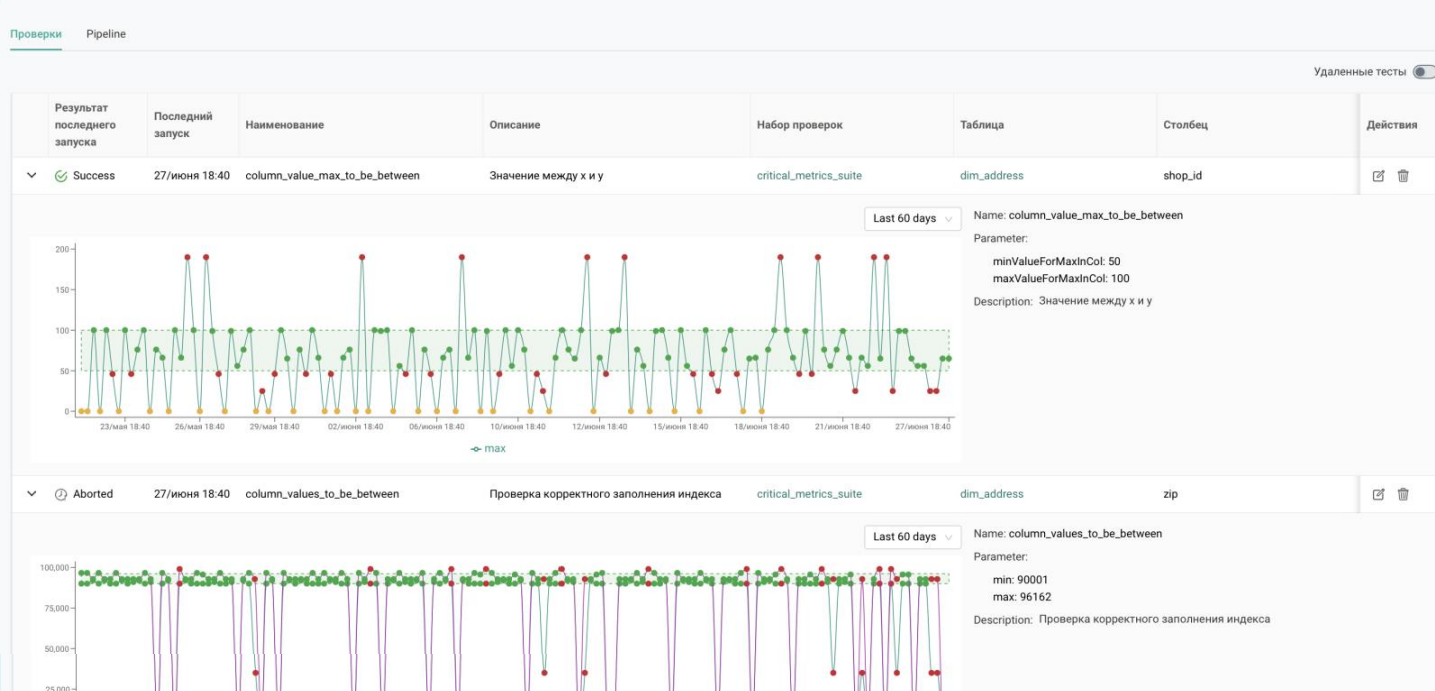The width and height of the screenshot is (1435, 691).
Task: Click minValueForMaxInCol: 50 parameter text
Action: point(1056,261)
